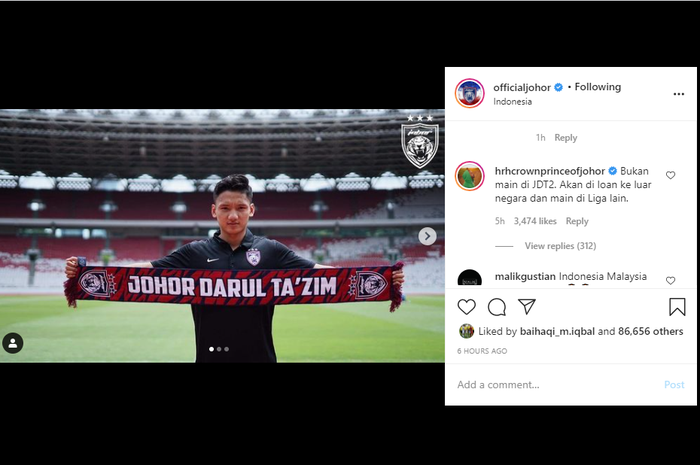Reply to the hrhcrownprinceofjohor comment
This screenshot has height=465, width=700.
click(577, 221)
